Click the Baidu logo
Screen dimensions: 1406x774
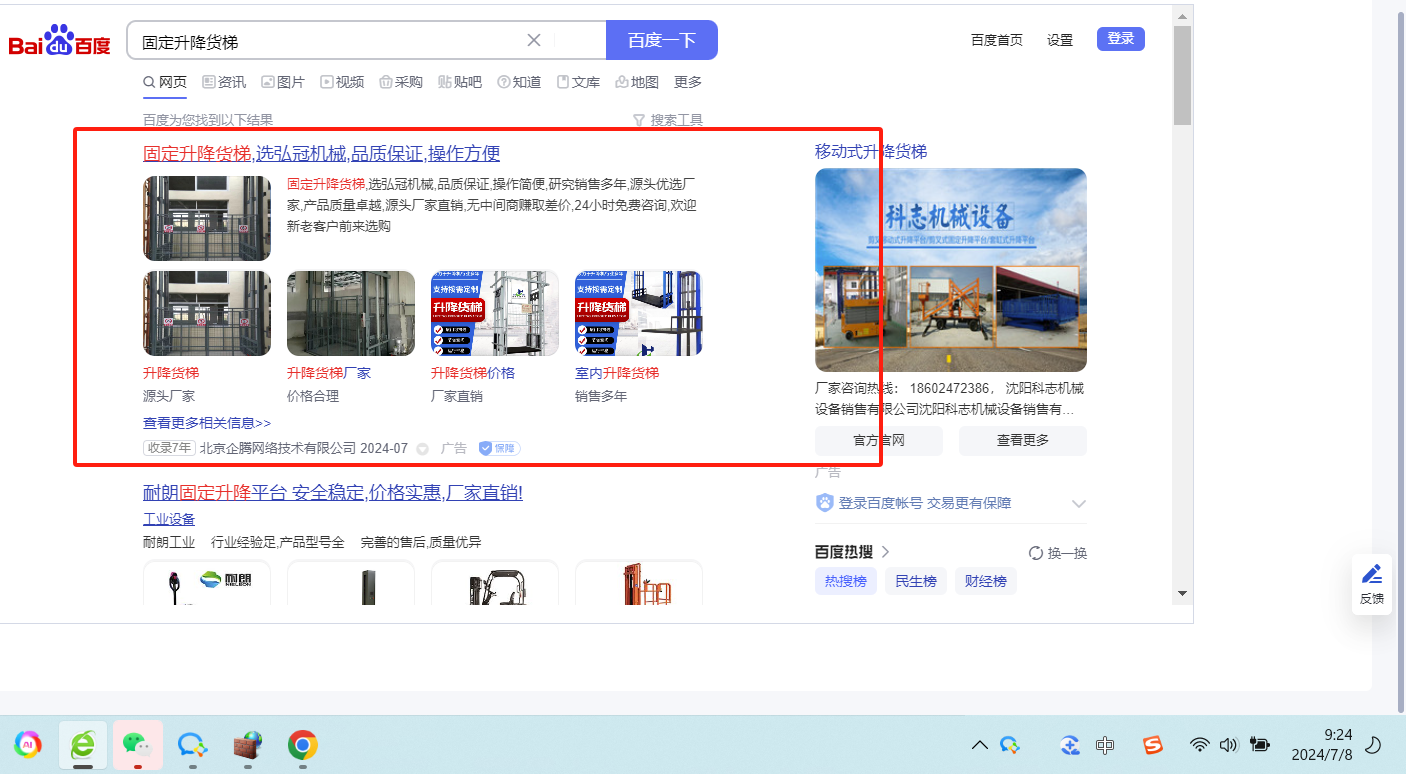[60, 41]
